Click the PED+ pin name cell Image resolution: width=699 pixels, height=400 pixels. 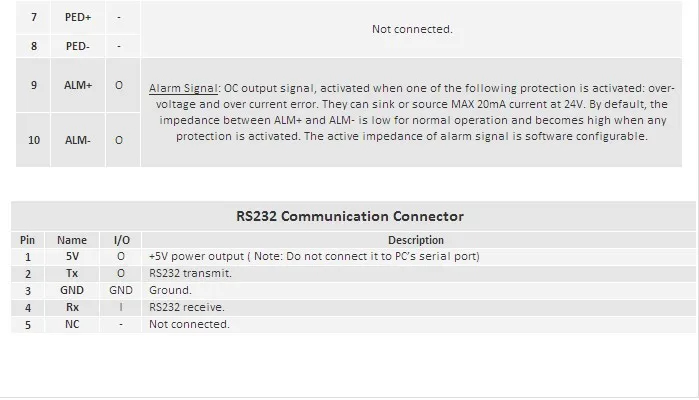click(78, 17)
